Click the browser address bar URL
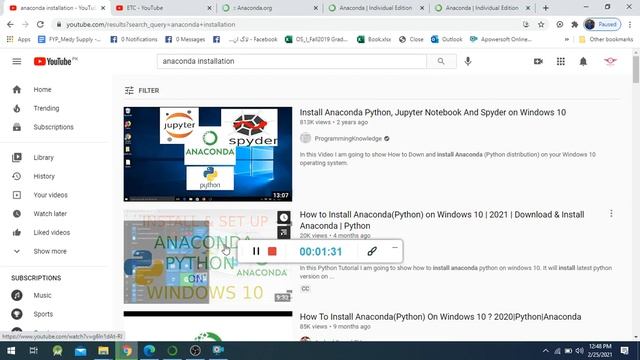 pyautogui.click(x=151, y=24)
